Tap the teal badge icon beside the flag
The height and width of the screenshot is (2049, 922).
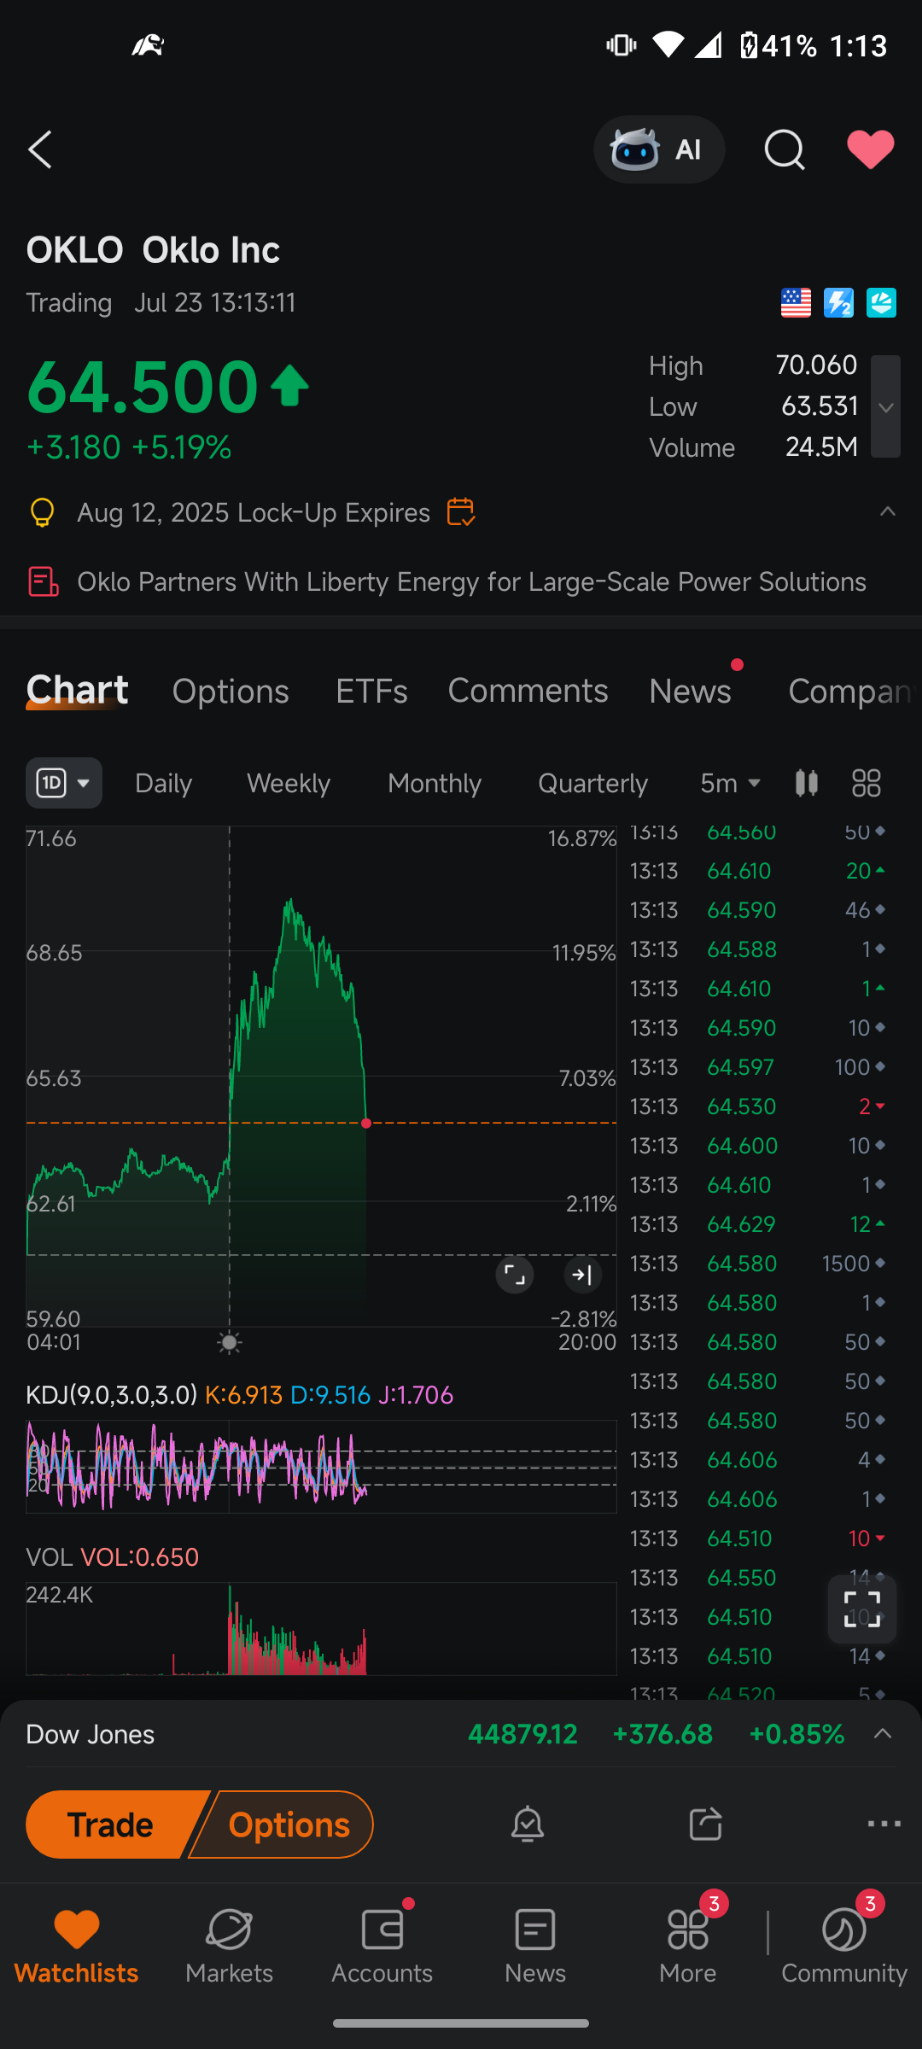click(882, 302)
